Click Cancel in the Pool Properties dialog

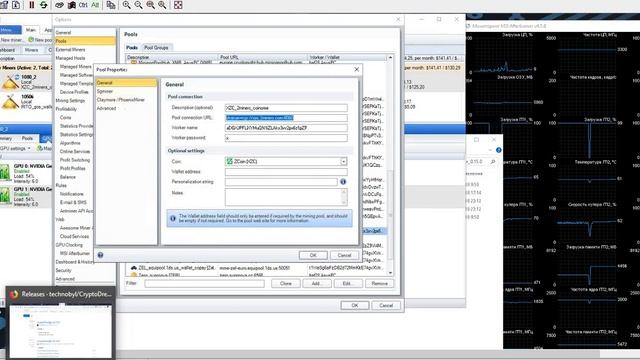344,255
